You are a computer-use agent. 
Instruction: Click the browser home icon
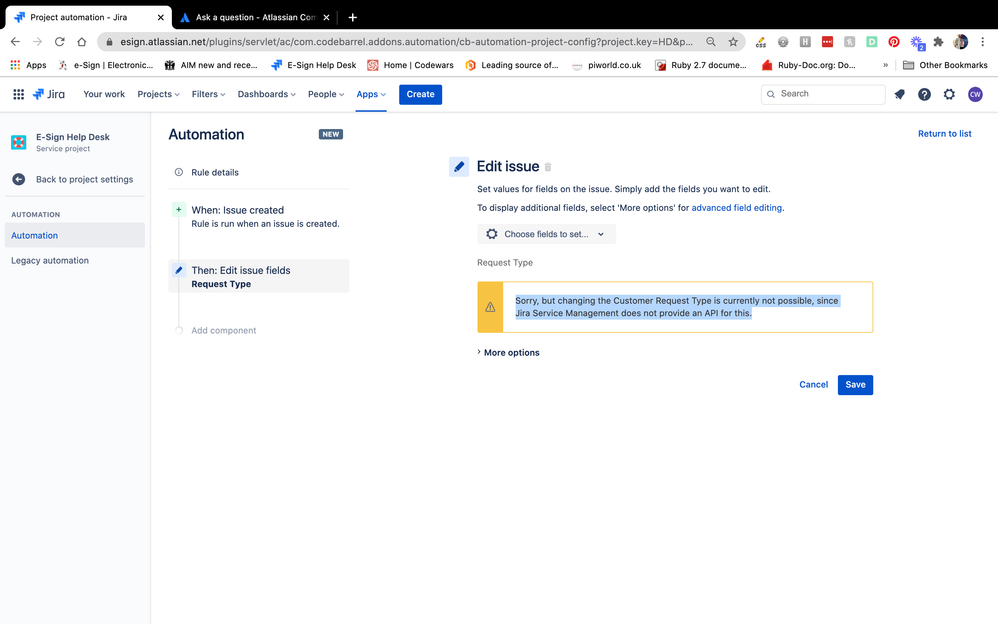(x=81, y=42)
